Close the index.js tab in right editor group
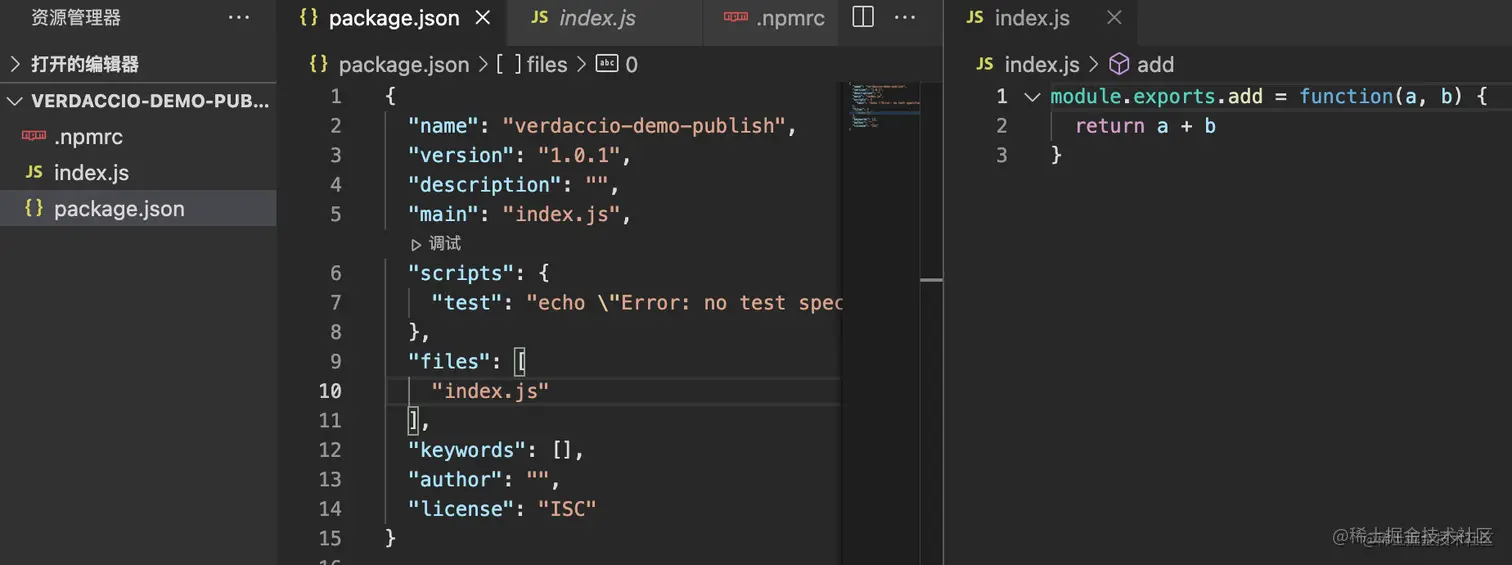Viewport: 1512px width, 565px height. click(1114, 18)
